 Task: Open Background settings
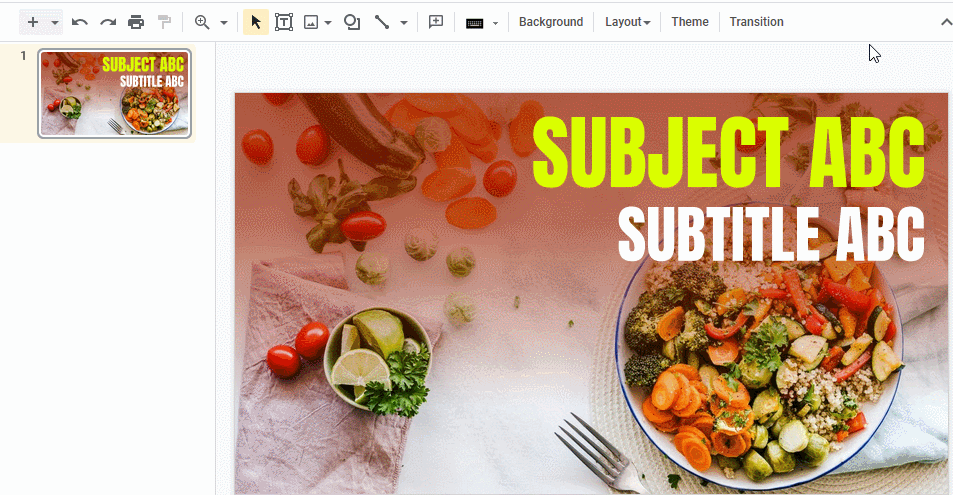coord(551,22)
